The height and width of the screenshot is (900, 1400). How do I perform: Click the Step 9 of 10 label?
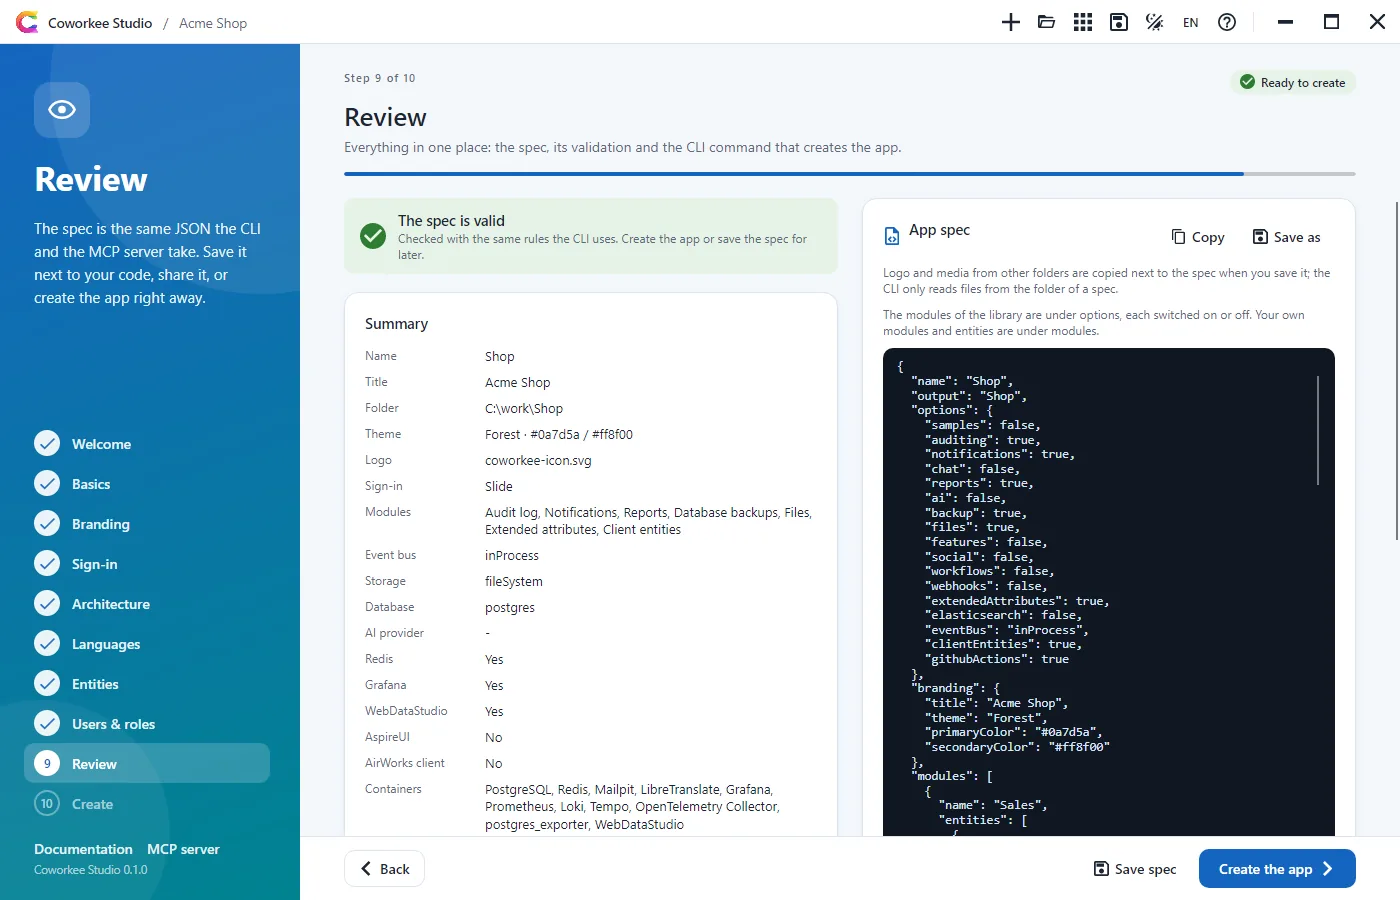(x=380, y=78)
